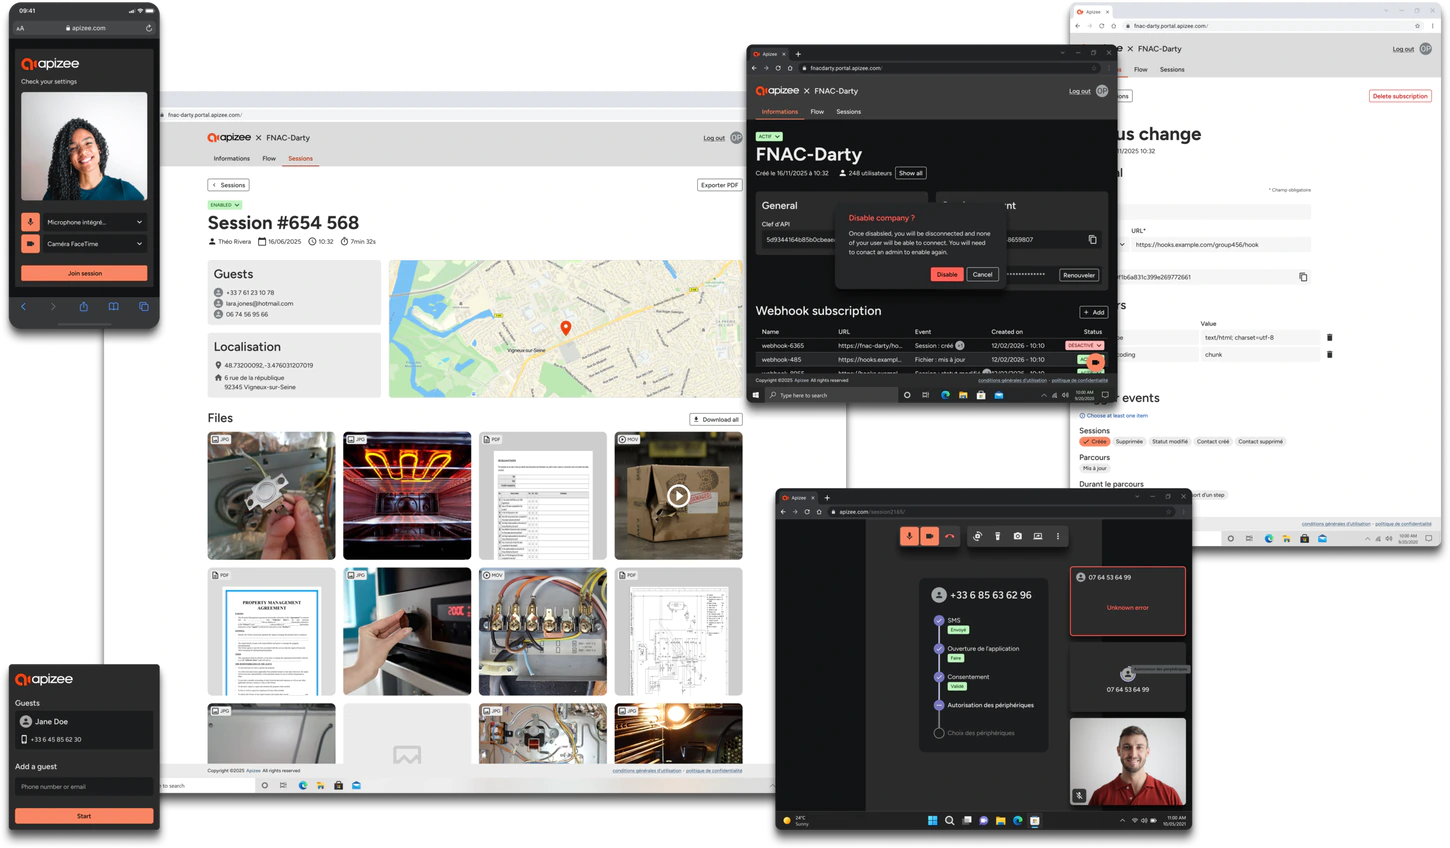
Task: Confirm Disable in Disable company dialog
Action: point(947,274)
